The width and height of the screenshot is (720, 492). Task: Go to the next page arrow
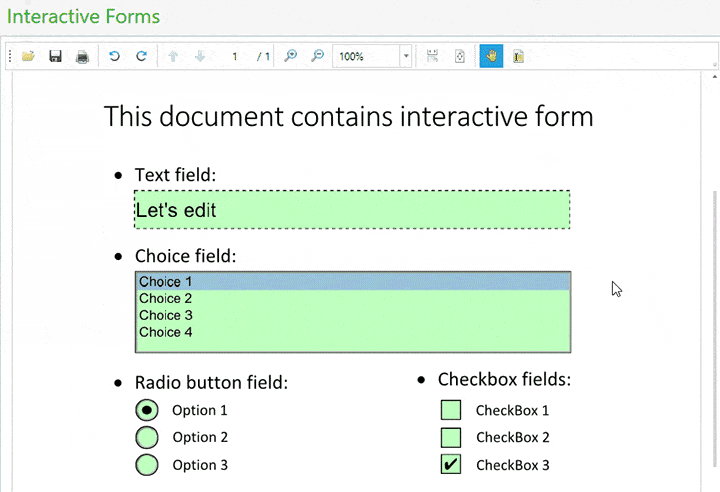[x=200, y=57]
